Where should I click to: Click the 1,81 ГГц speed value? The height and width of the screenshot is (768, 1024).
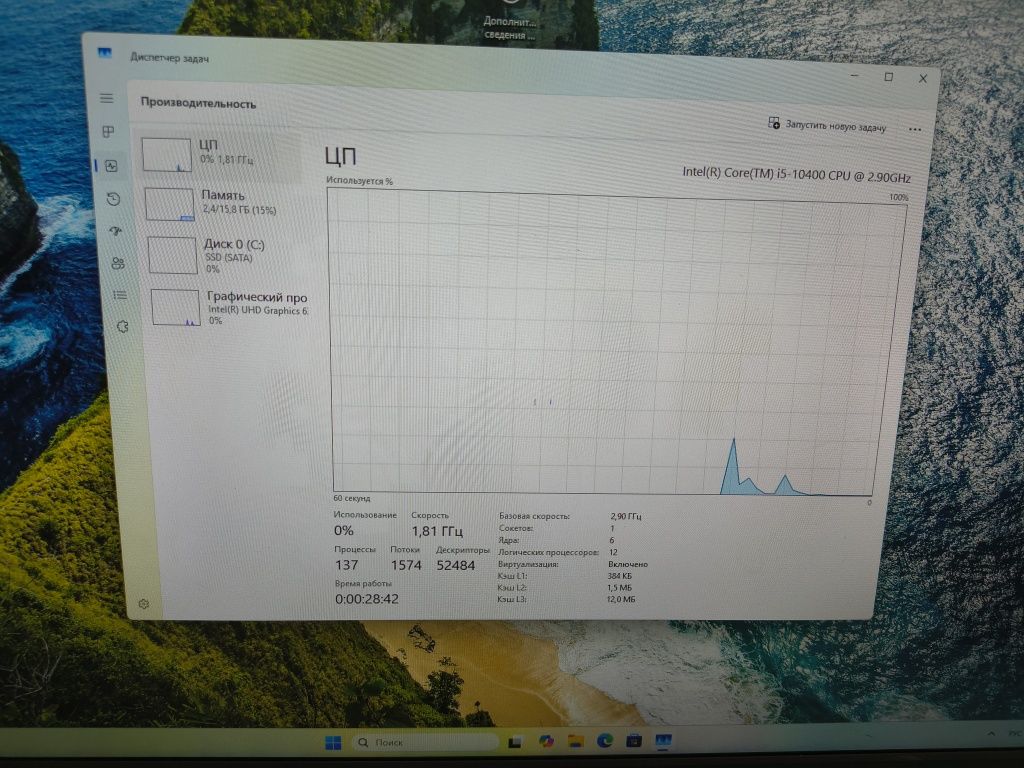point(437,531)
